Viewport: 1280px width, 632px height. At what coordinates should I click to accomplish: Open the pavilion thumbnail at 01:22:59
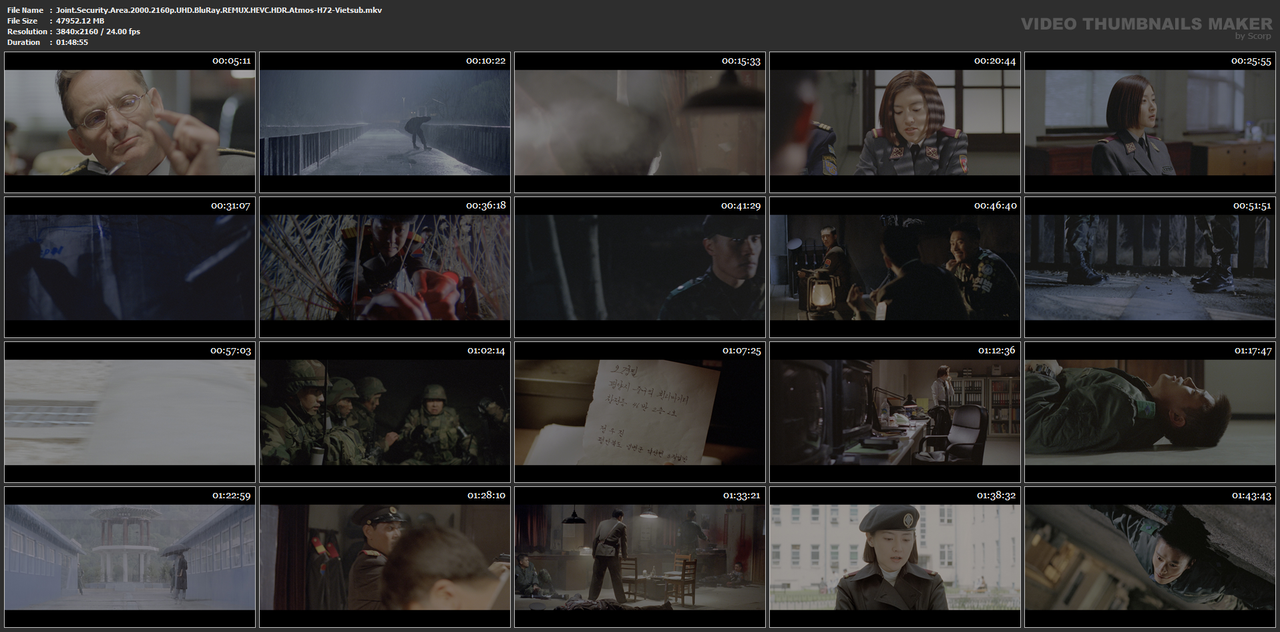tap(130, 557)
